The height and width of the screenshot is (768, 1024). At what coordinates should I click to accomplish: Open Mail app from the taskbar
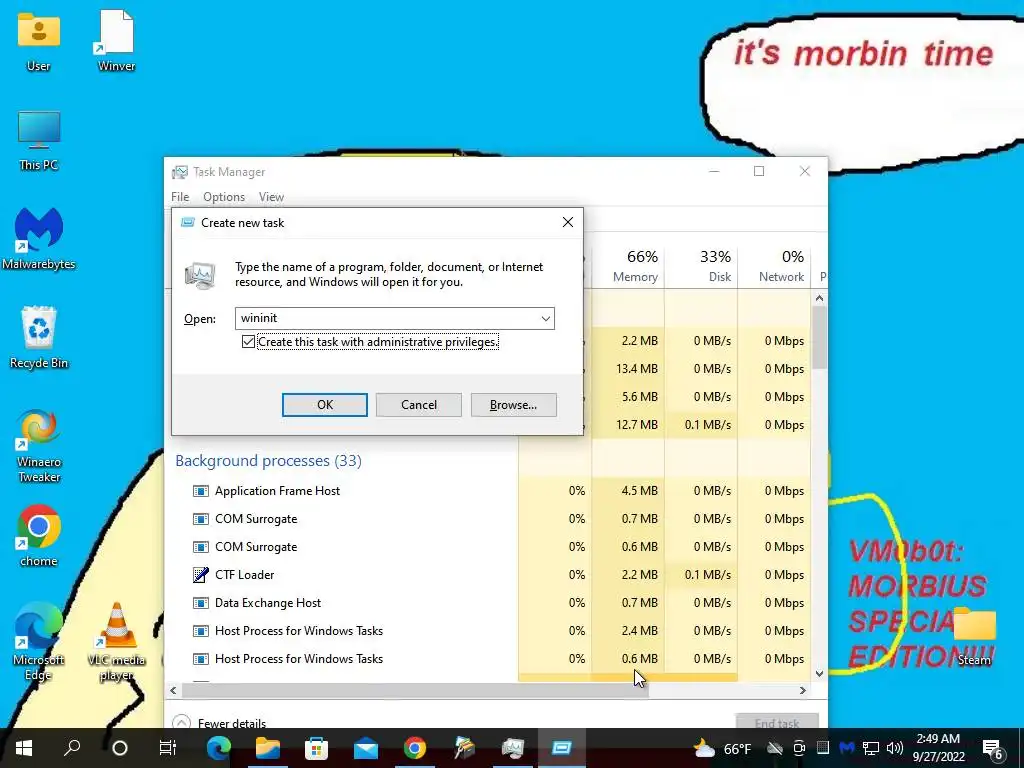click(366, 748)
